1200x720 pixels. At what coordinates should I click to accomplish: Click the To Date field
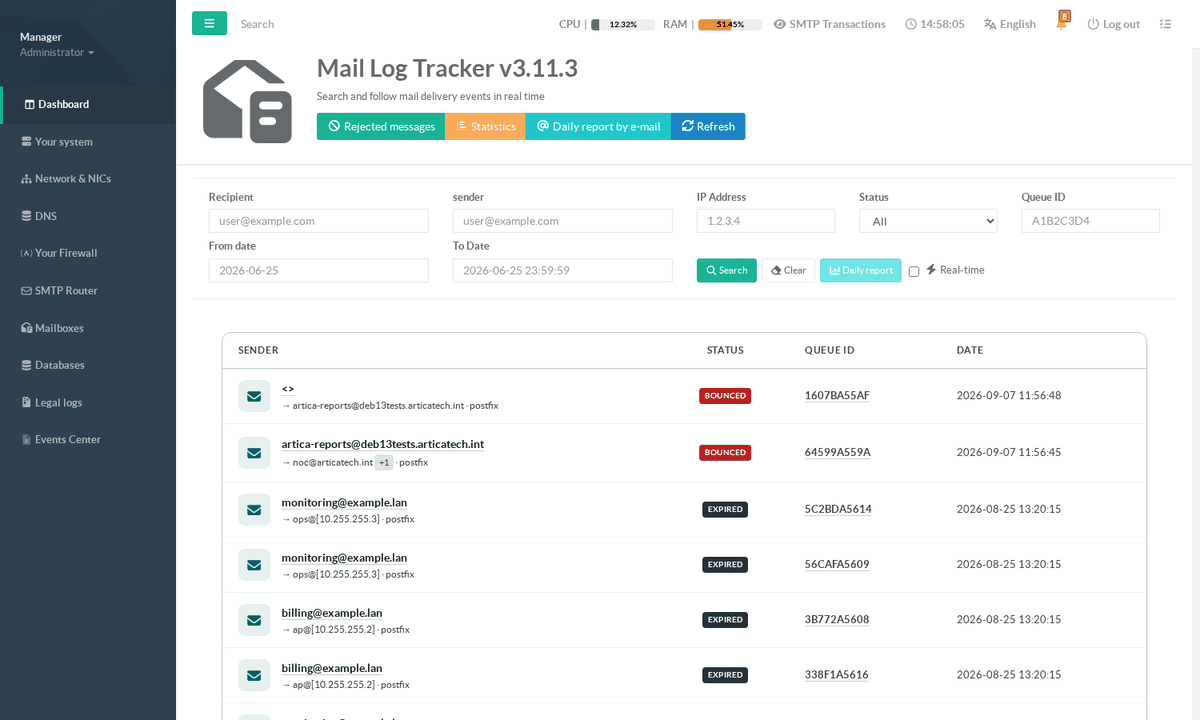coord(563,270)
